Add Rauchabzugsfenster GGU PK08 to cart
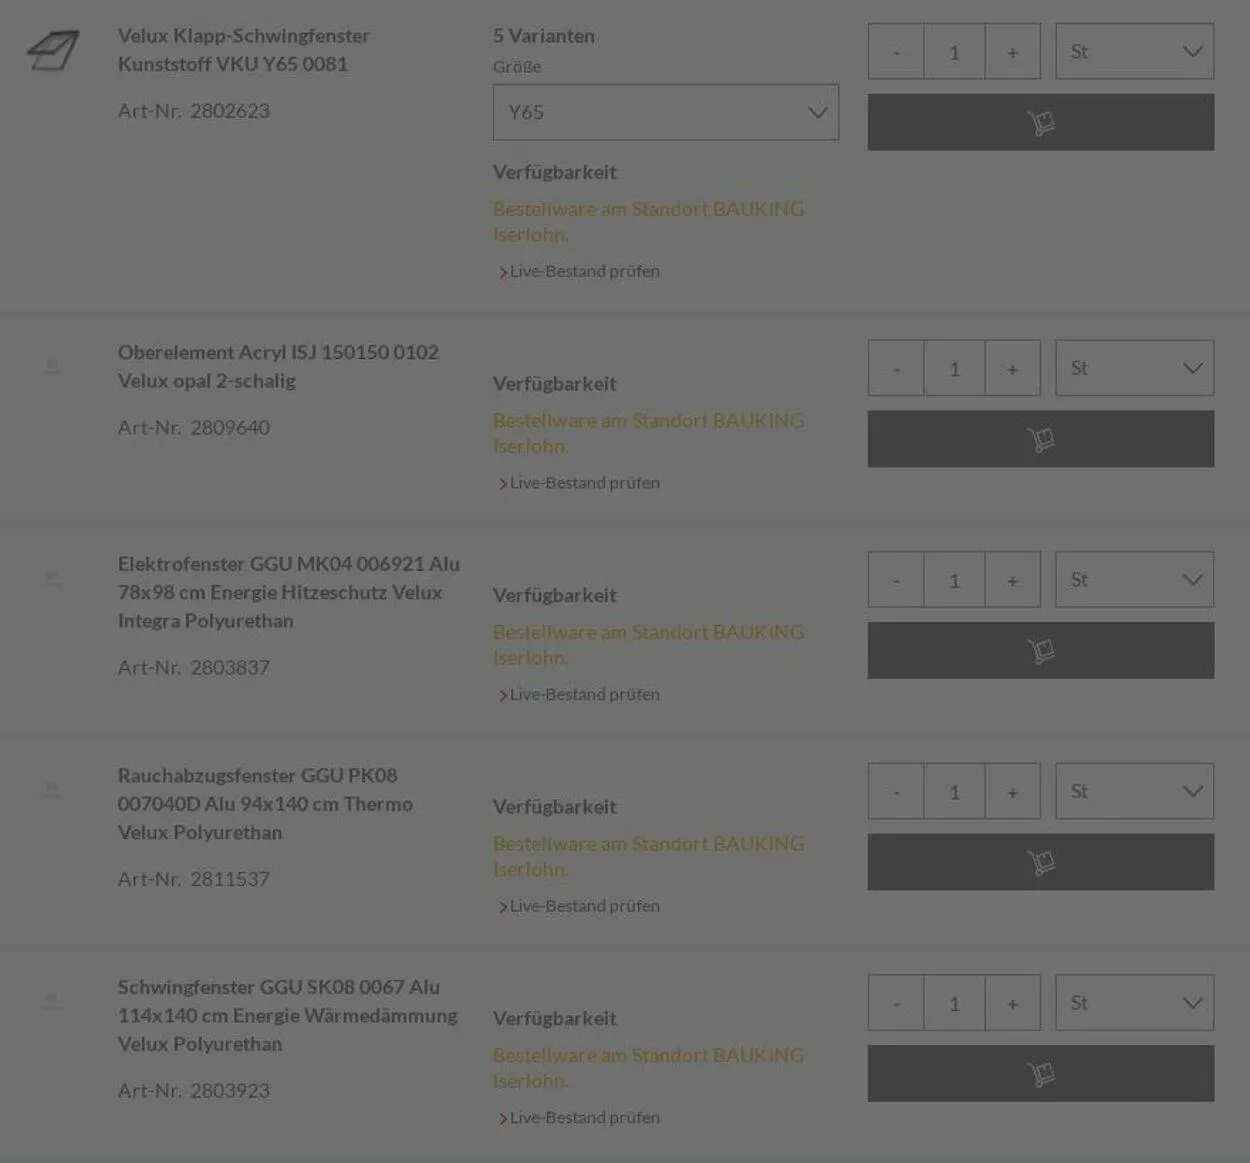 pos(1040,862)
